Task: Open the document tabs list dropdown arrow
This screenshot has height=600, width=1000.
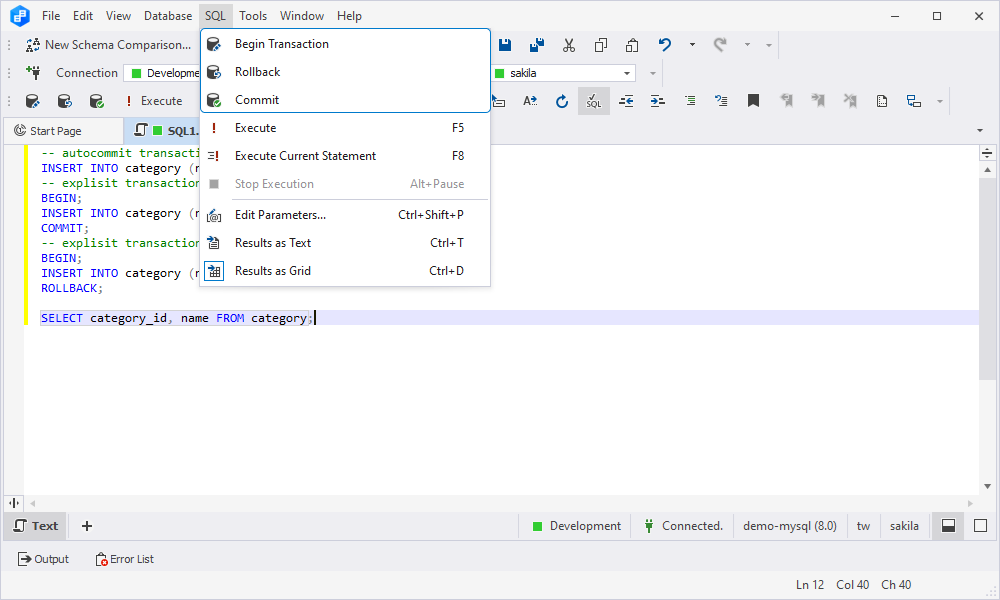Action: point(980,130)
